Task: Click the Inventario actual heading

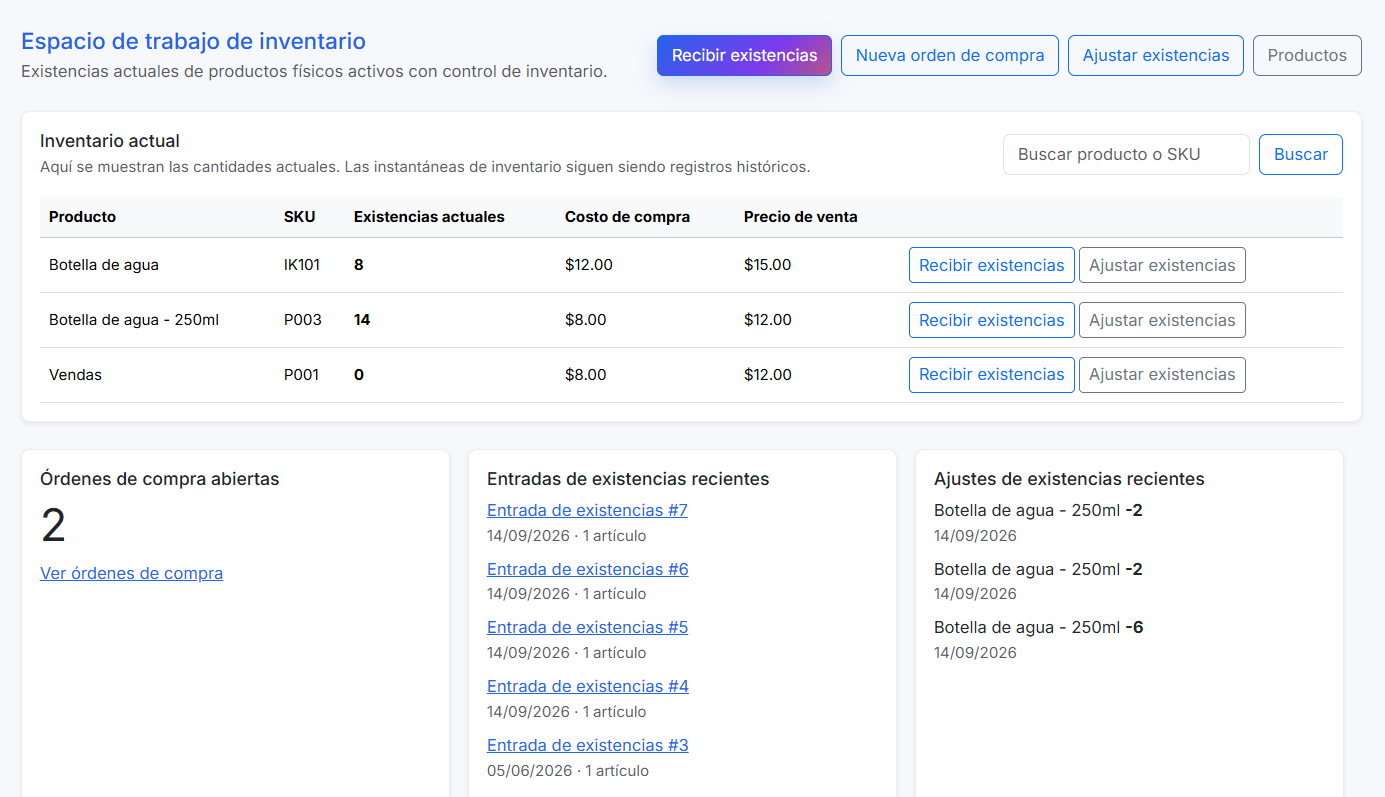Action: pyautogui.click(x=110, y=141)
